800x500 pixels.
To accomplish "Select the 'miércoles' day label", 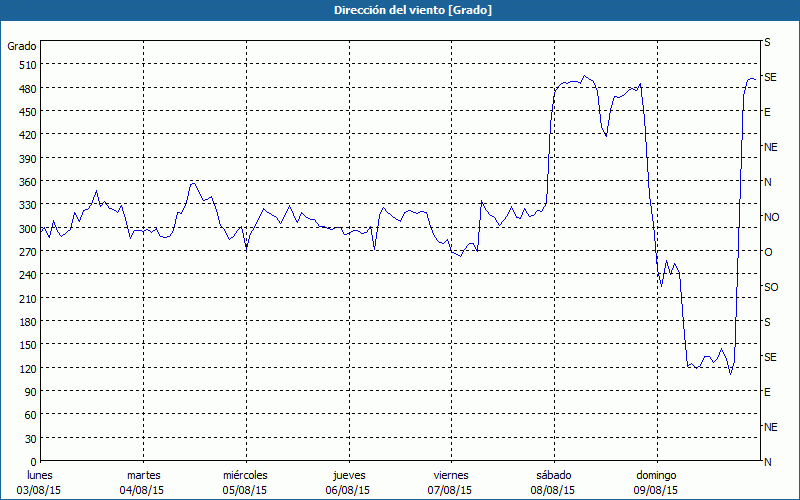I will point(245,475).
